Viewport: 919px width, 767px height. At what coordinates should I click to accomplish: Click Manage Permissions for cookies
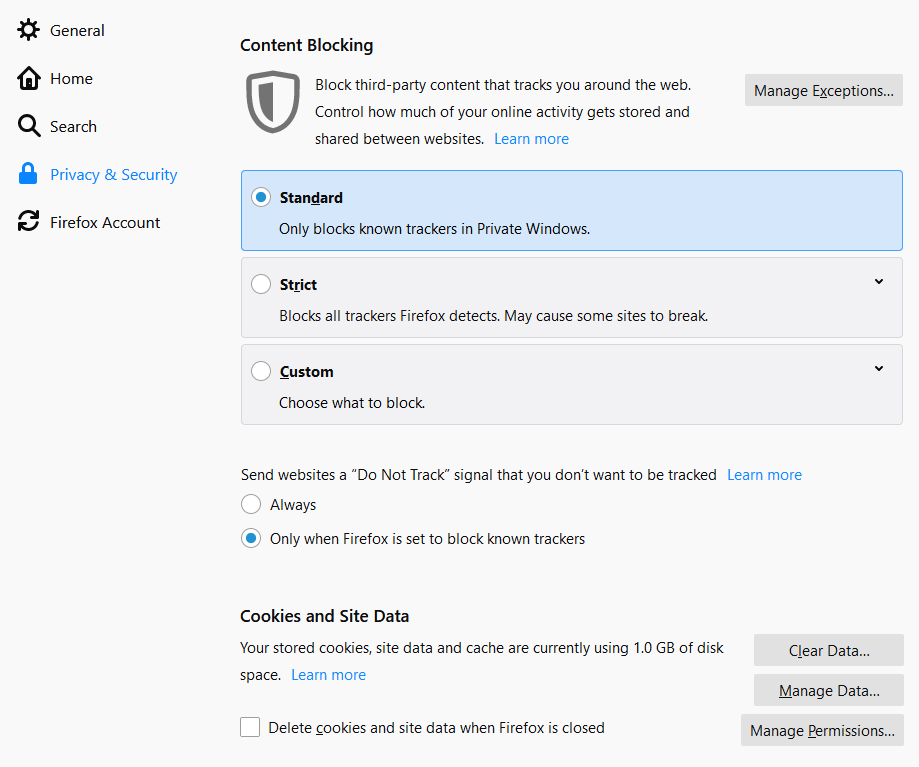tap(822, 730)
